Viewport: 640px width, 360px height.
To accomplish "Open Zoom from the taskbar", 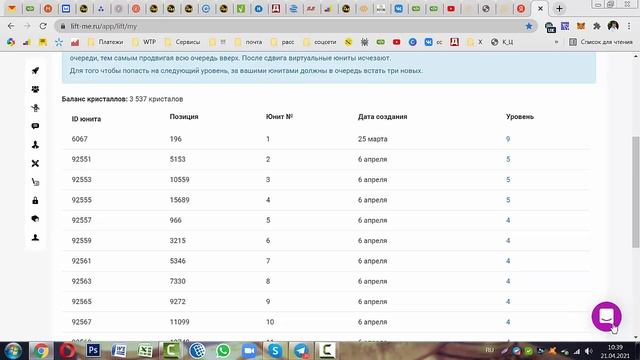I will click(x=249, y=351).
